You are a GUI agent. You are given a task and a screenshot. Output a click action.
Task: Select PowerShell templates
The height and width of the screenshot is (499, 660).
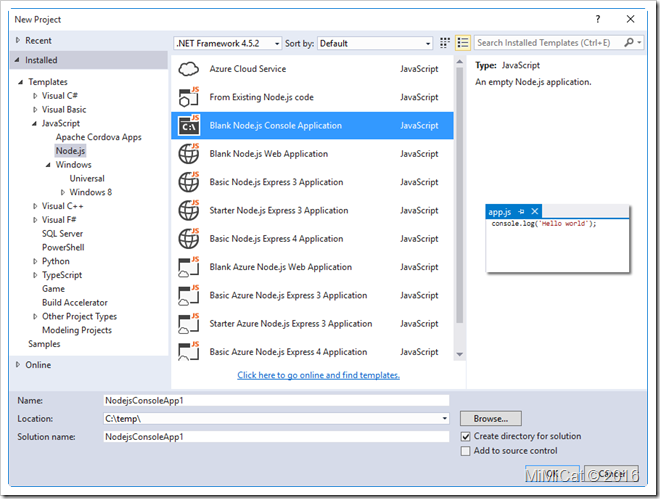pyautogui.click(x=63, y=247)
